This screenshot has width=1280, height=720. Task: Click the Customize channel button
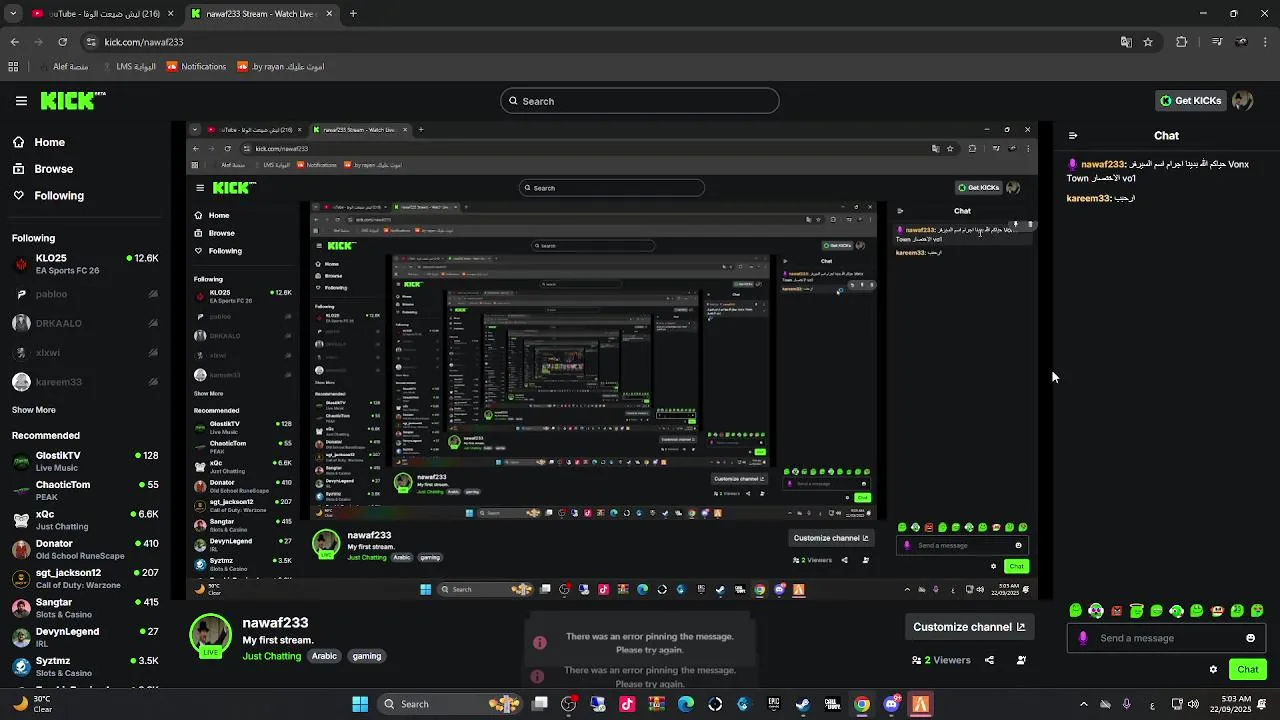coord(969,627)
